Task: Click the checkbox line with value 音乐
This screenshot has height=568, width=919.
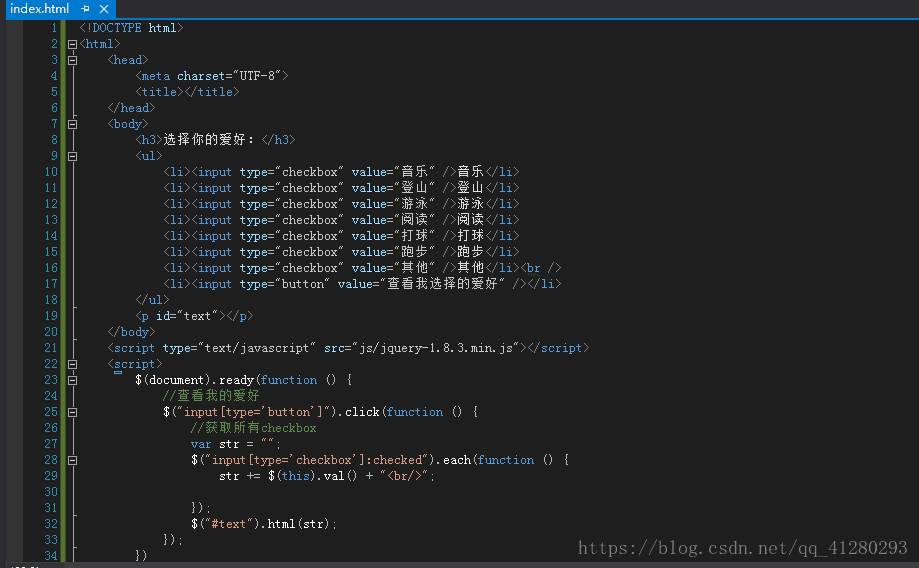Action: coord(341,172)
